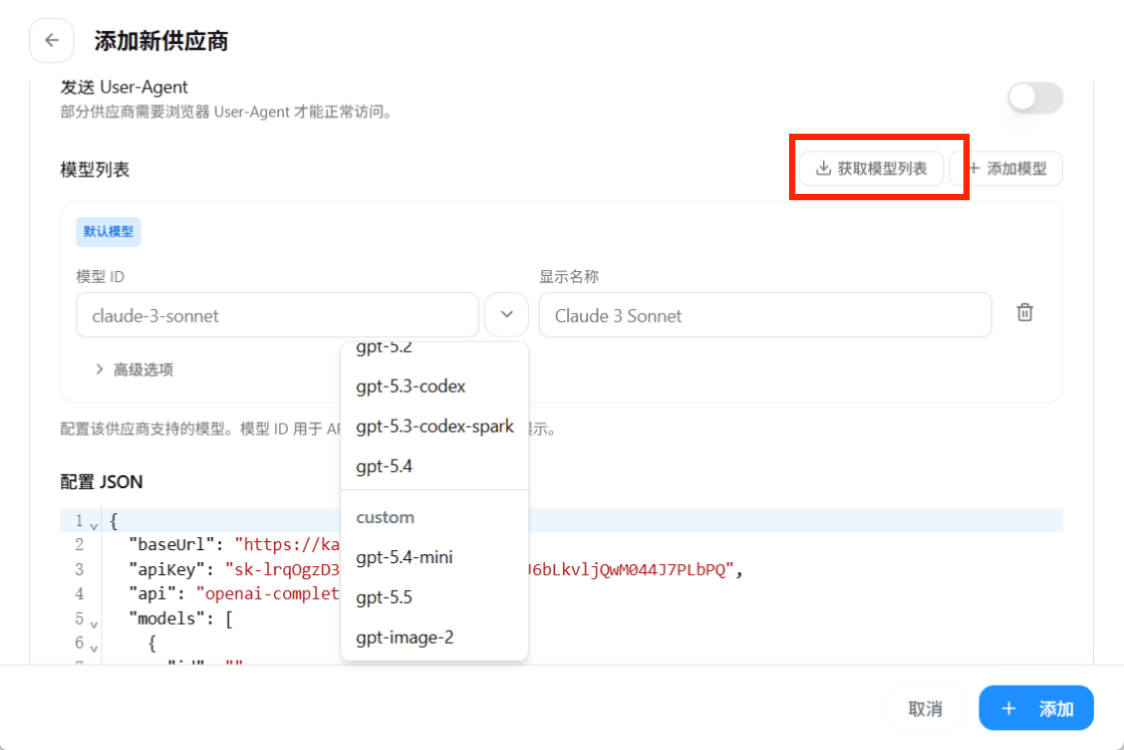Viewport: 1124px width, 750px height.
Task: Click the blue 添加 button
Action: [1036, 708]
